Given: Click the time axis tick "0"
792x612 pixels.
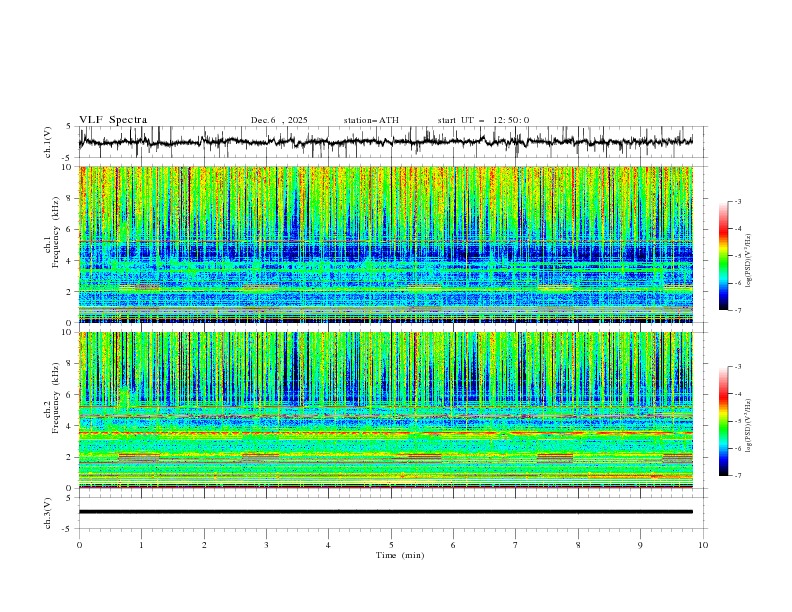Looking at the screenshot, I should point(79,545).
